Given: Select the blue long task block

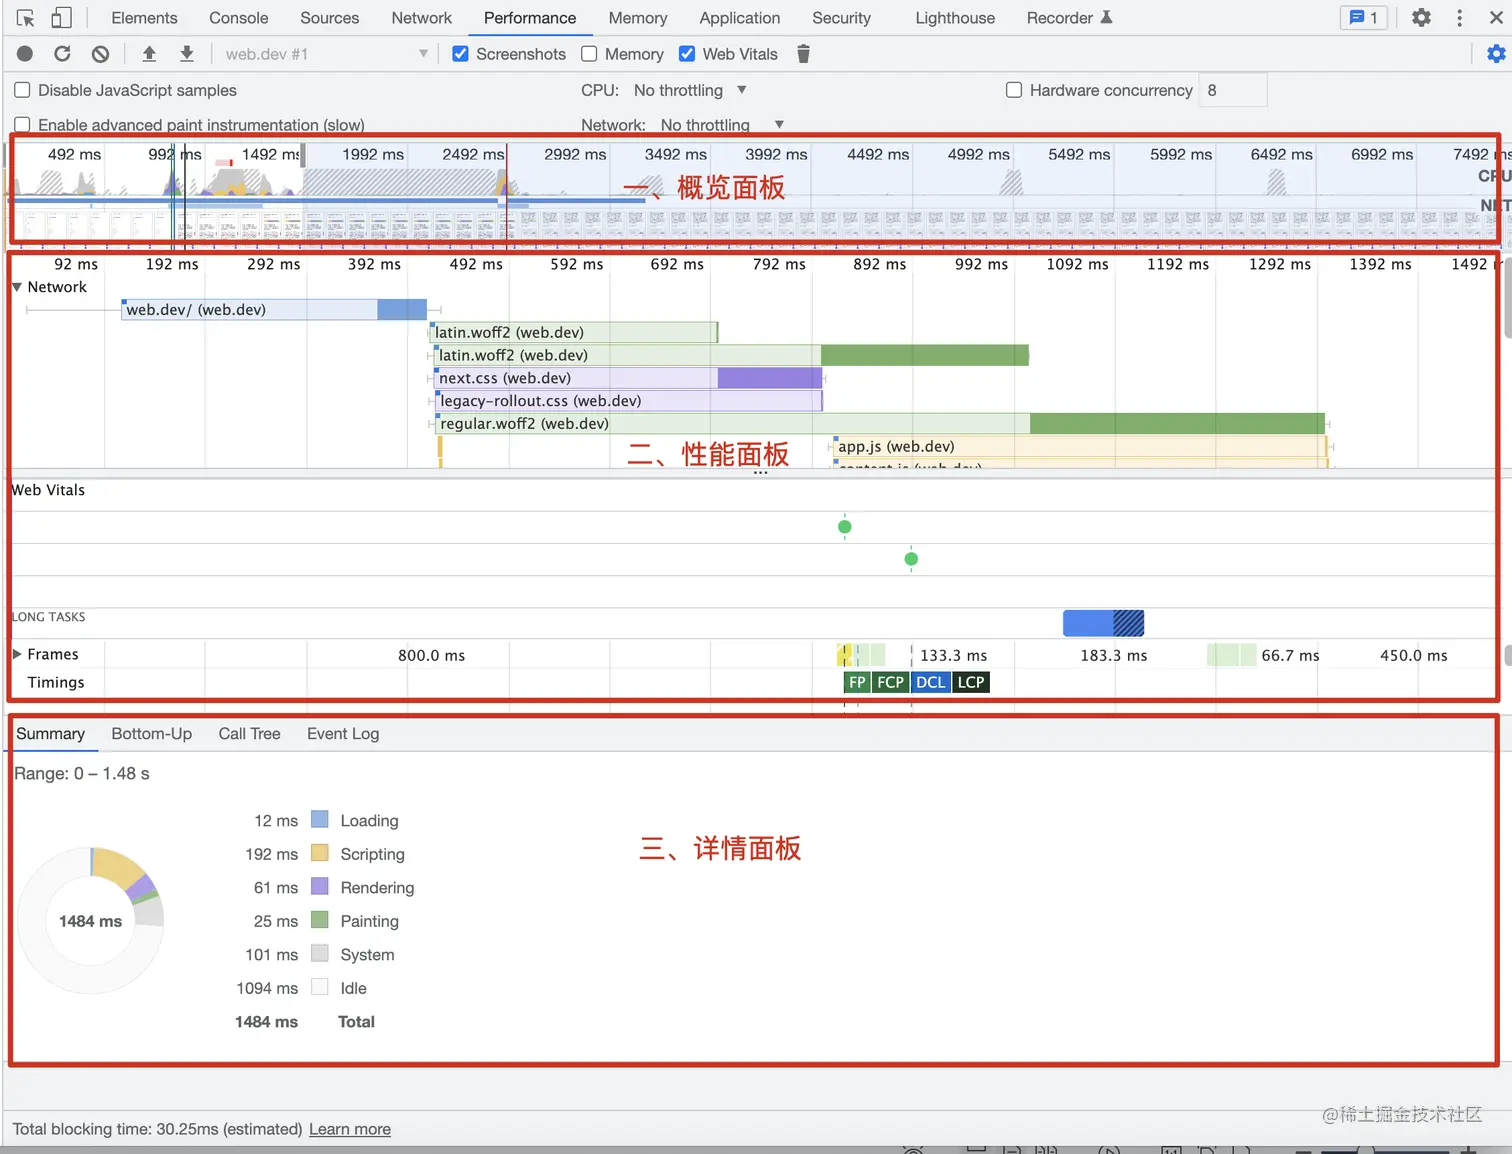Looking at the screenshot, I should 1103,623.
